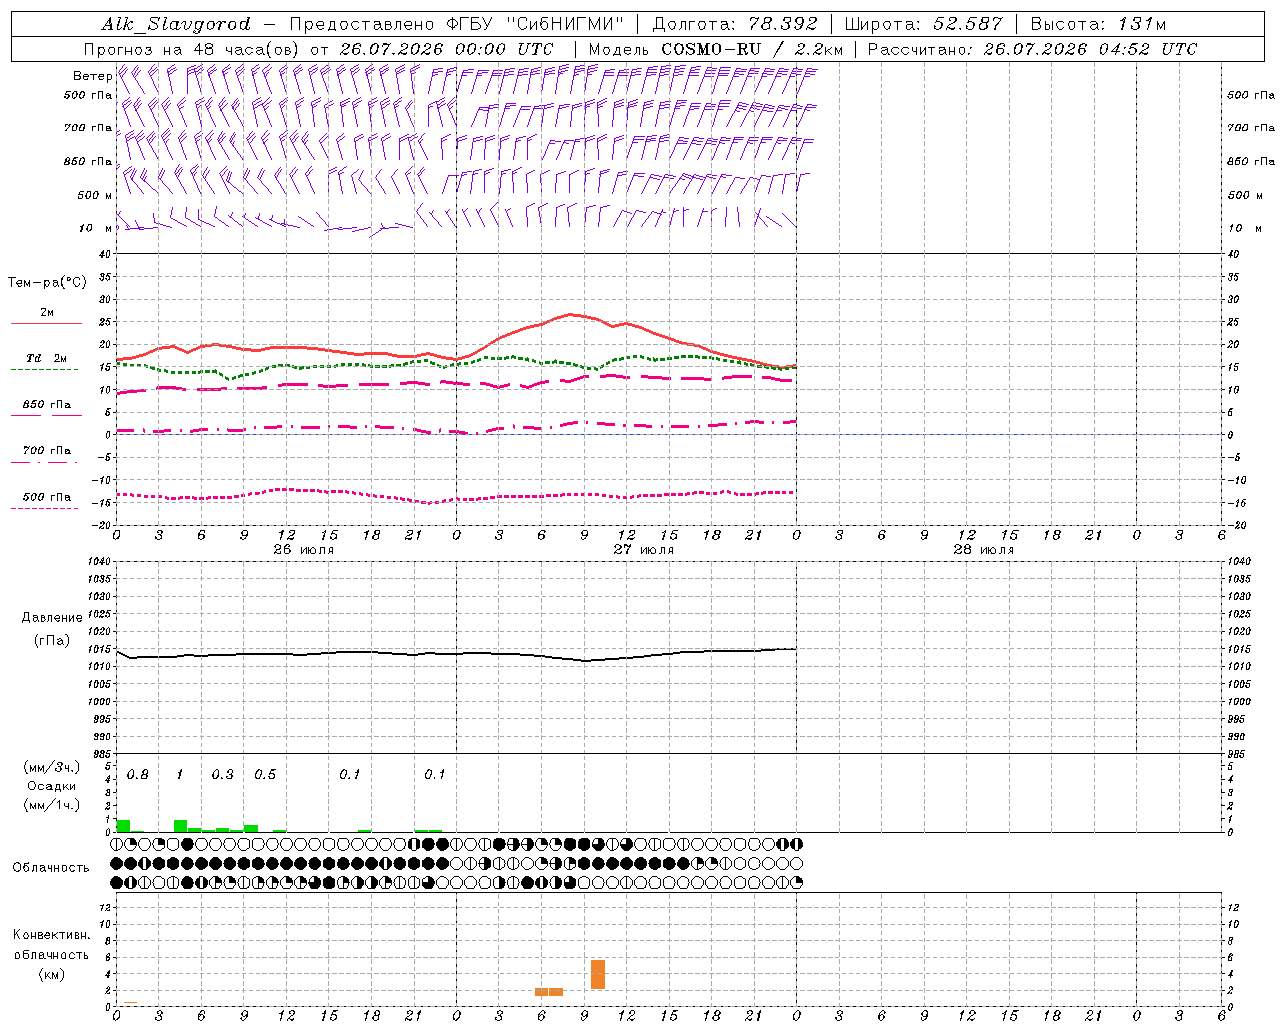
Task: Select the Широта 52.587 header field
Action: point(923,24)
